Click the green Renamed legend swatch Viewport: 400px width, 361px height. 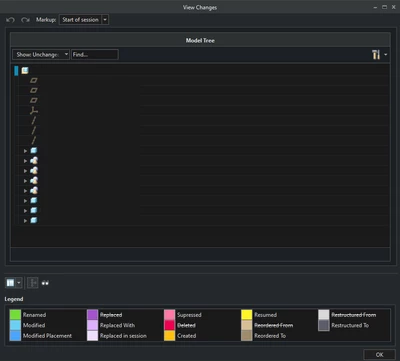[15, 315]
